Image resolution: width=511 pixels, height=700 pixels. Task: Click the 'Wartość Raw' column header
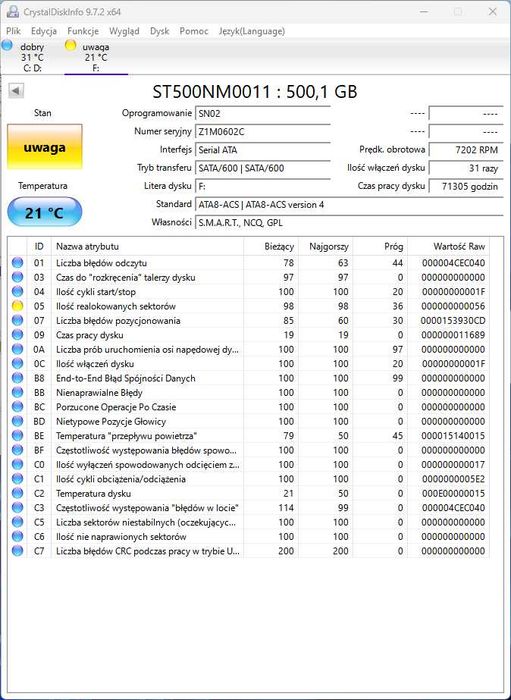449,246
